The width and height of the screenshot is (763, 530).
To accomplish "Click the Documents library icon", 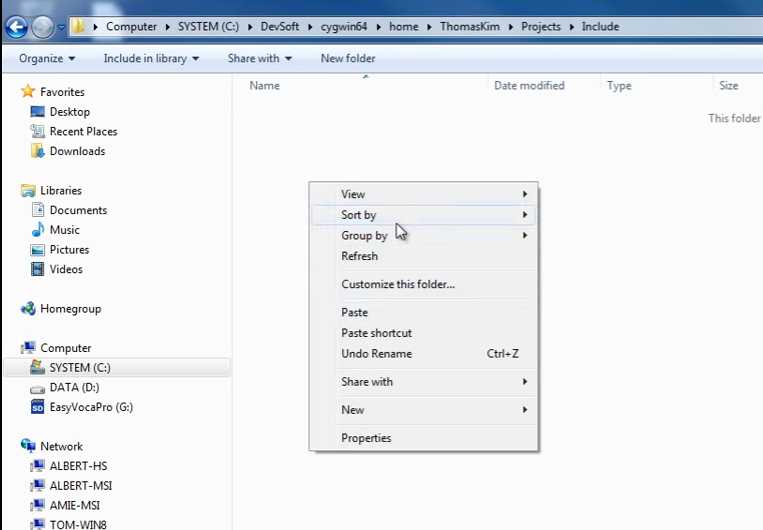I will point(37,210).
